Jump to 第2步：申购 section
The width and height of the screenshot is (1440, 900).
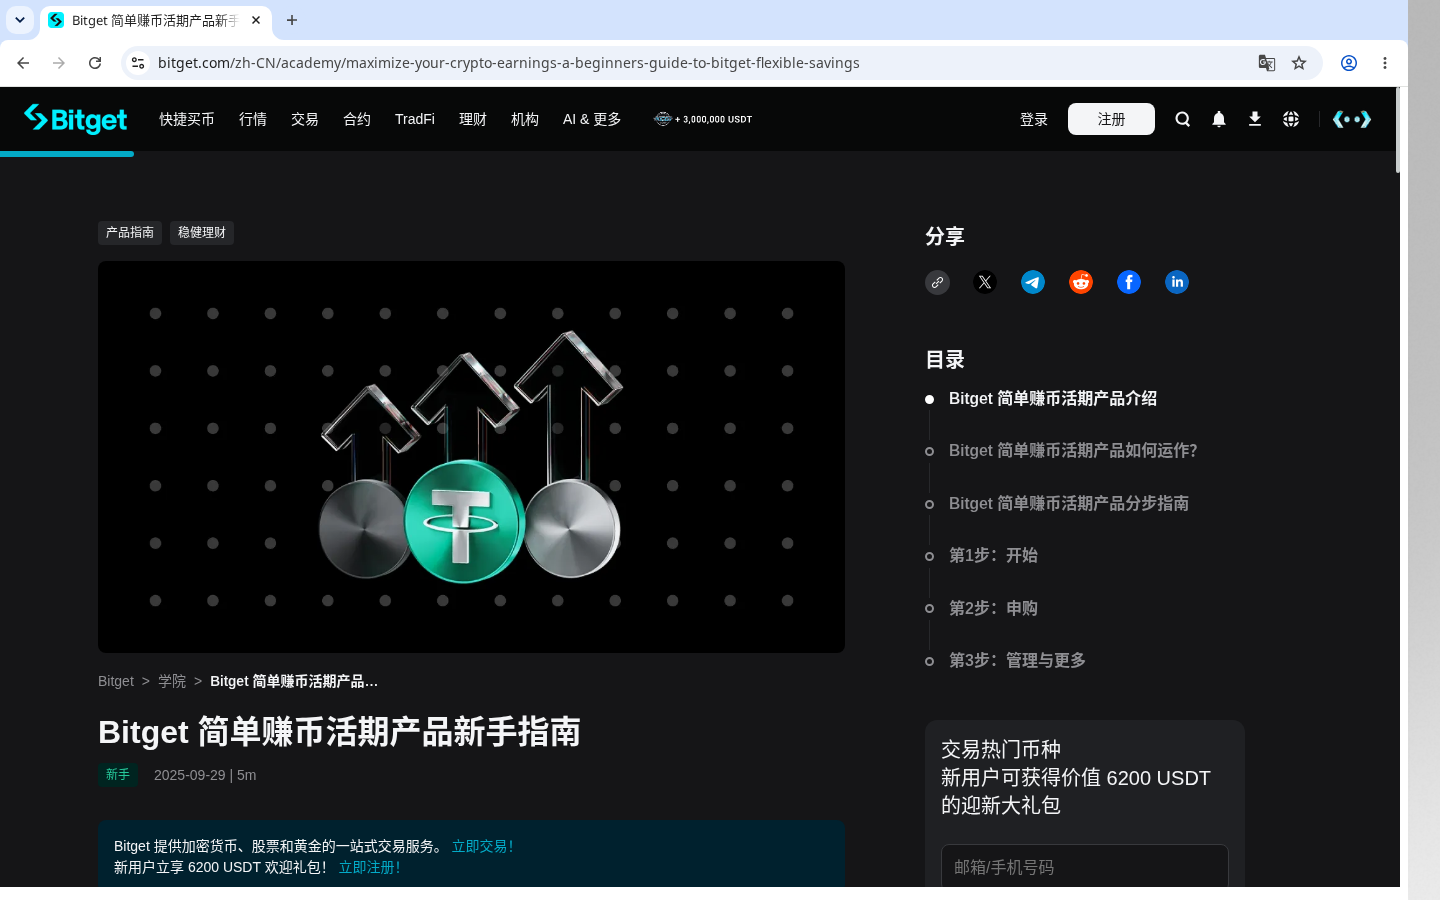pos(993,609)
